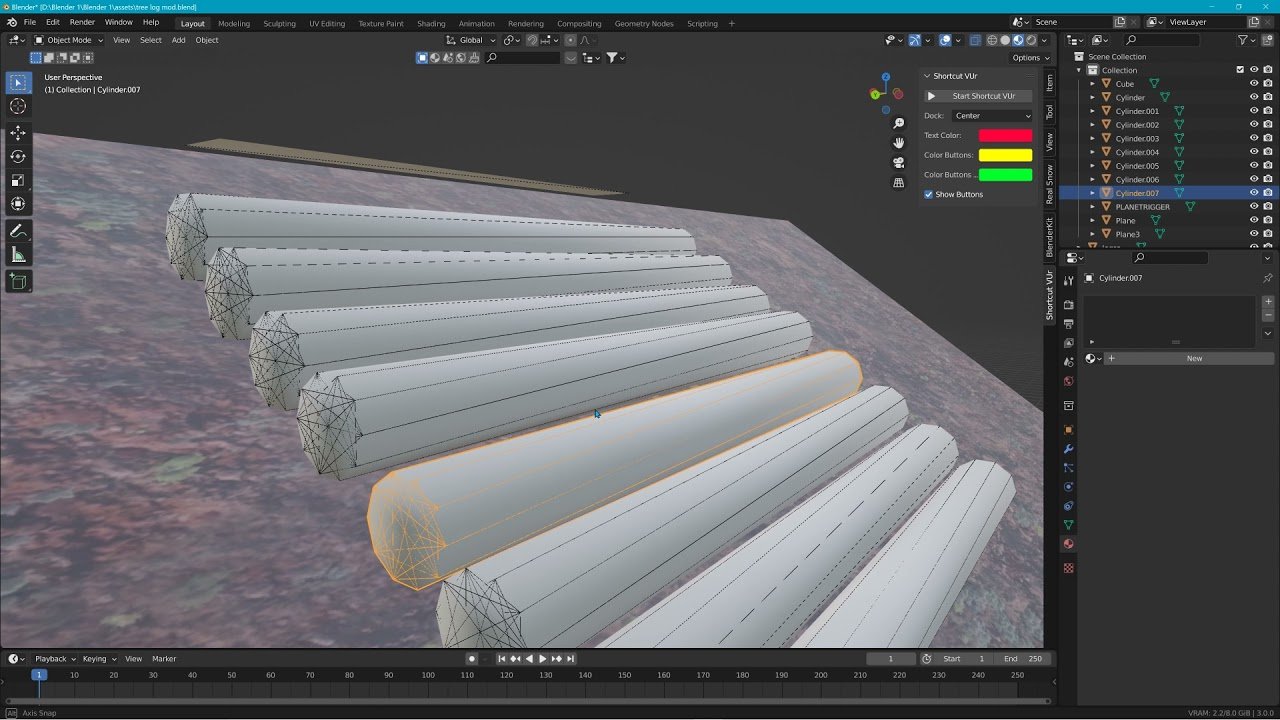Toggle visibility of the Cube object
The width and height of the screenshot is (1280, 720).
pyautogui.click(x=1254, y=84)
